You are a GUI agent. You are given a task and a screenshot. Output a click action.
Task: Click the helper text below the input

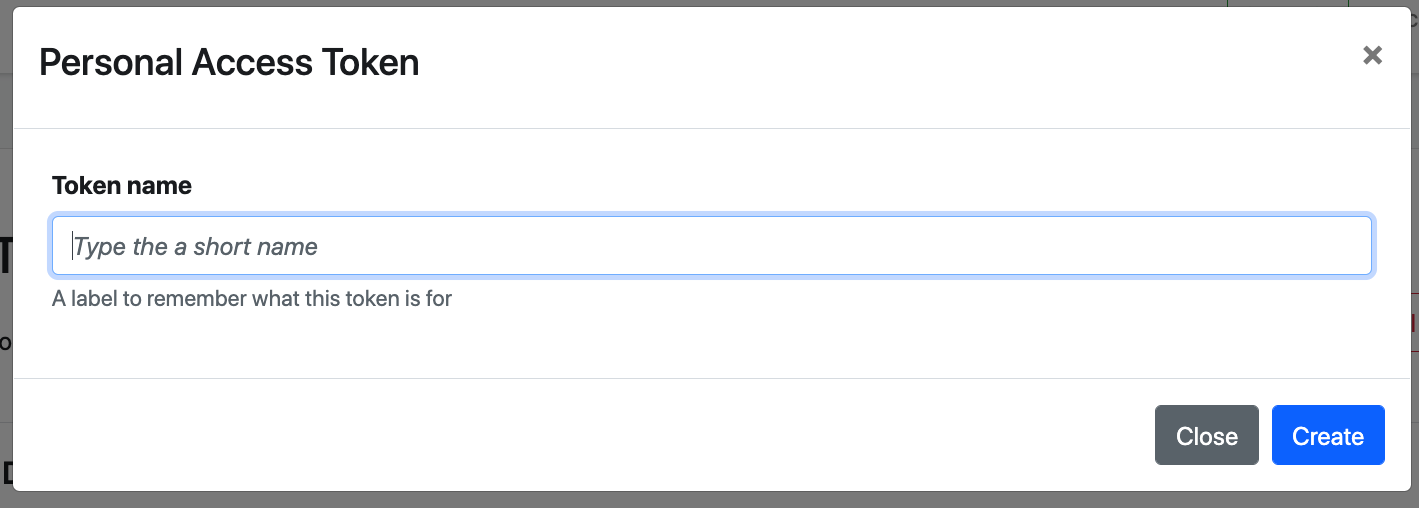point(252,299)
